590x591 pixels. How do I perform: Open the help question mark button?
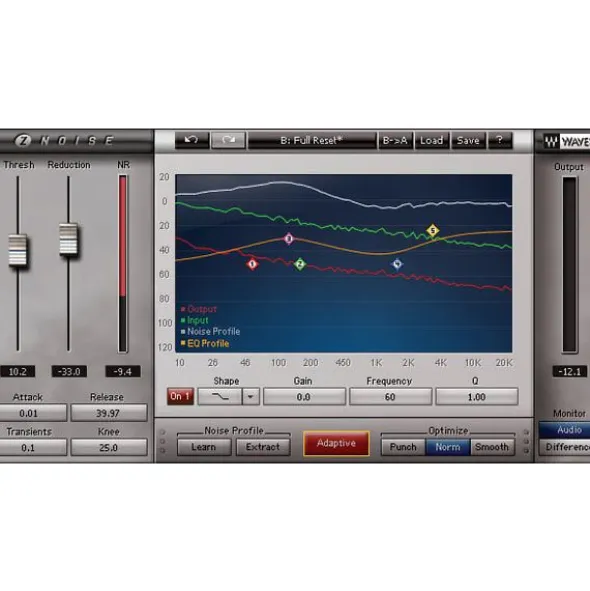(x=500, y=140)
